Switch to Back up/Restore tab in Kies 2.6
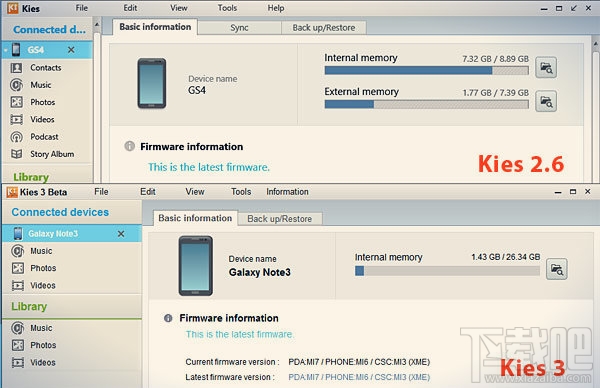This screenshot has height=388, width=600. pyautogui.click(x=324, y=28)
